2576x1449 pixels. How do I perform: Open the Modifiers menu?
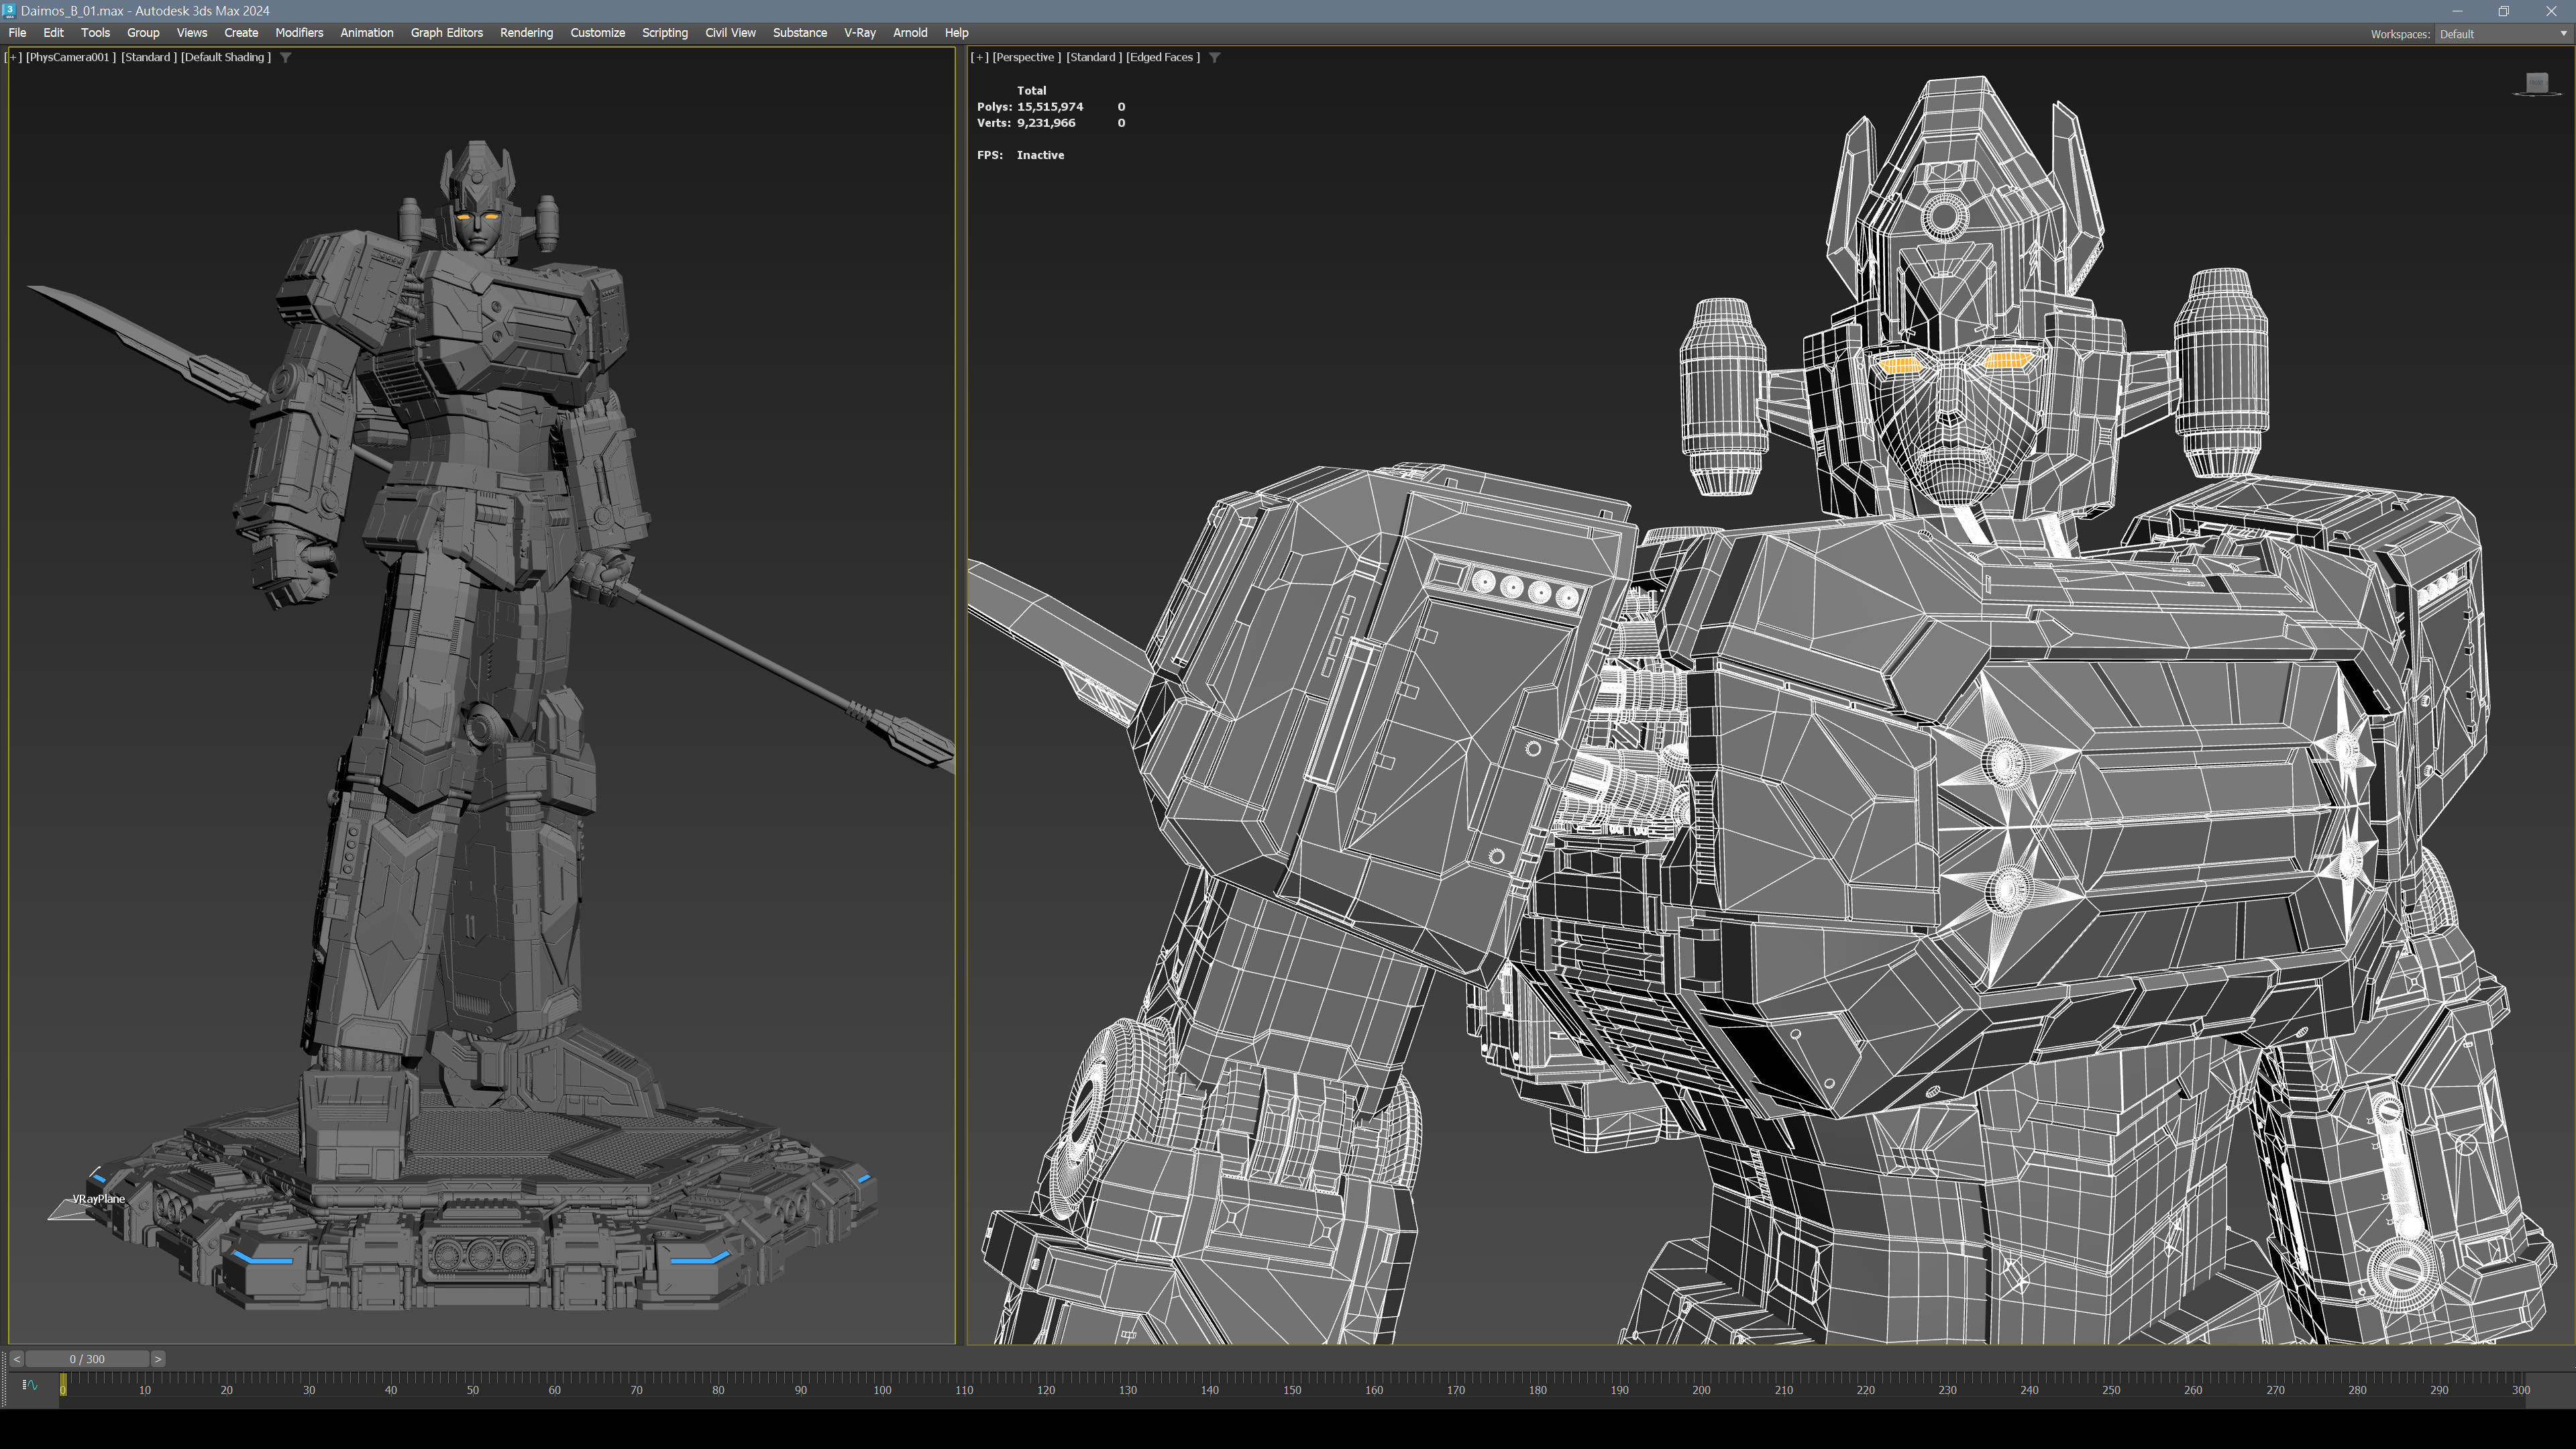coord(299,33)
